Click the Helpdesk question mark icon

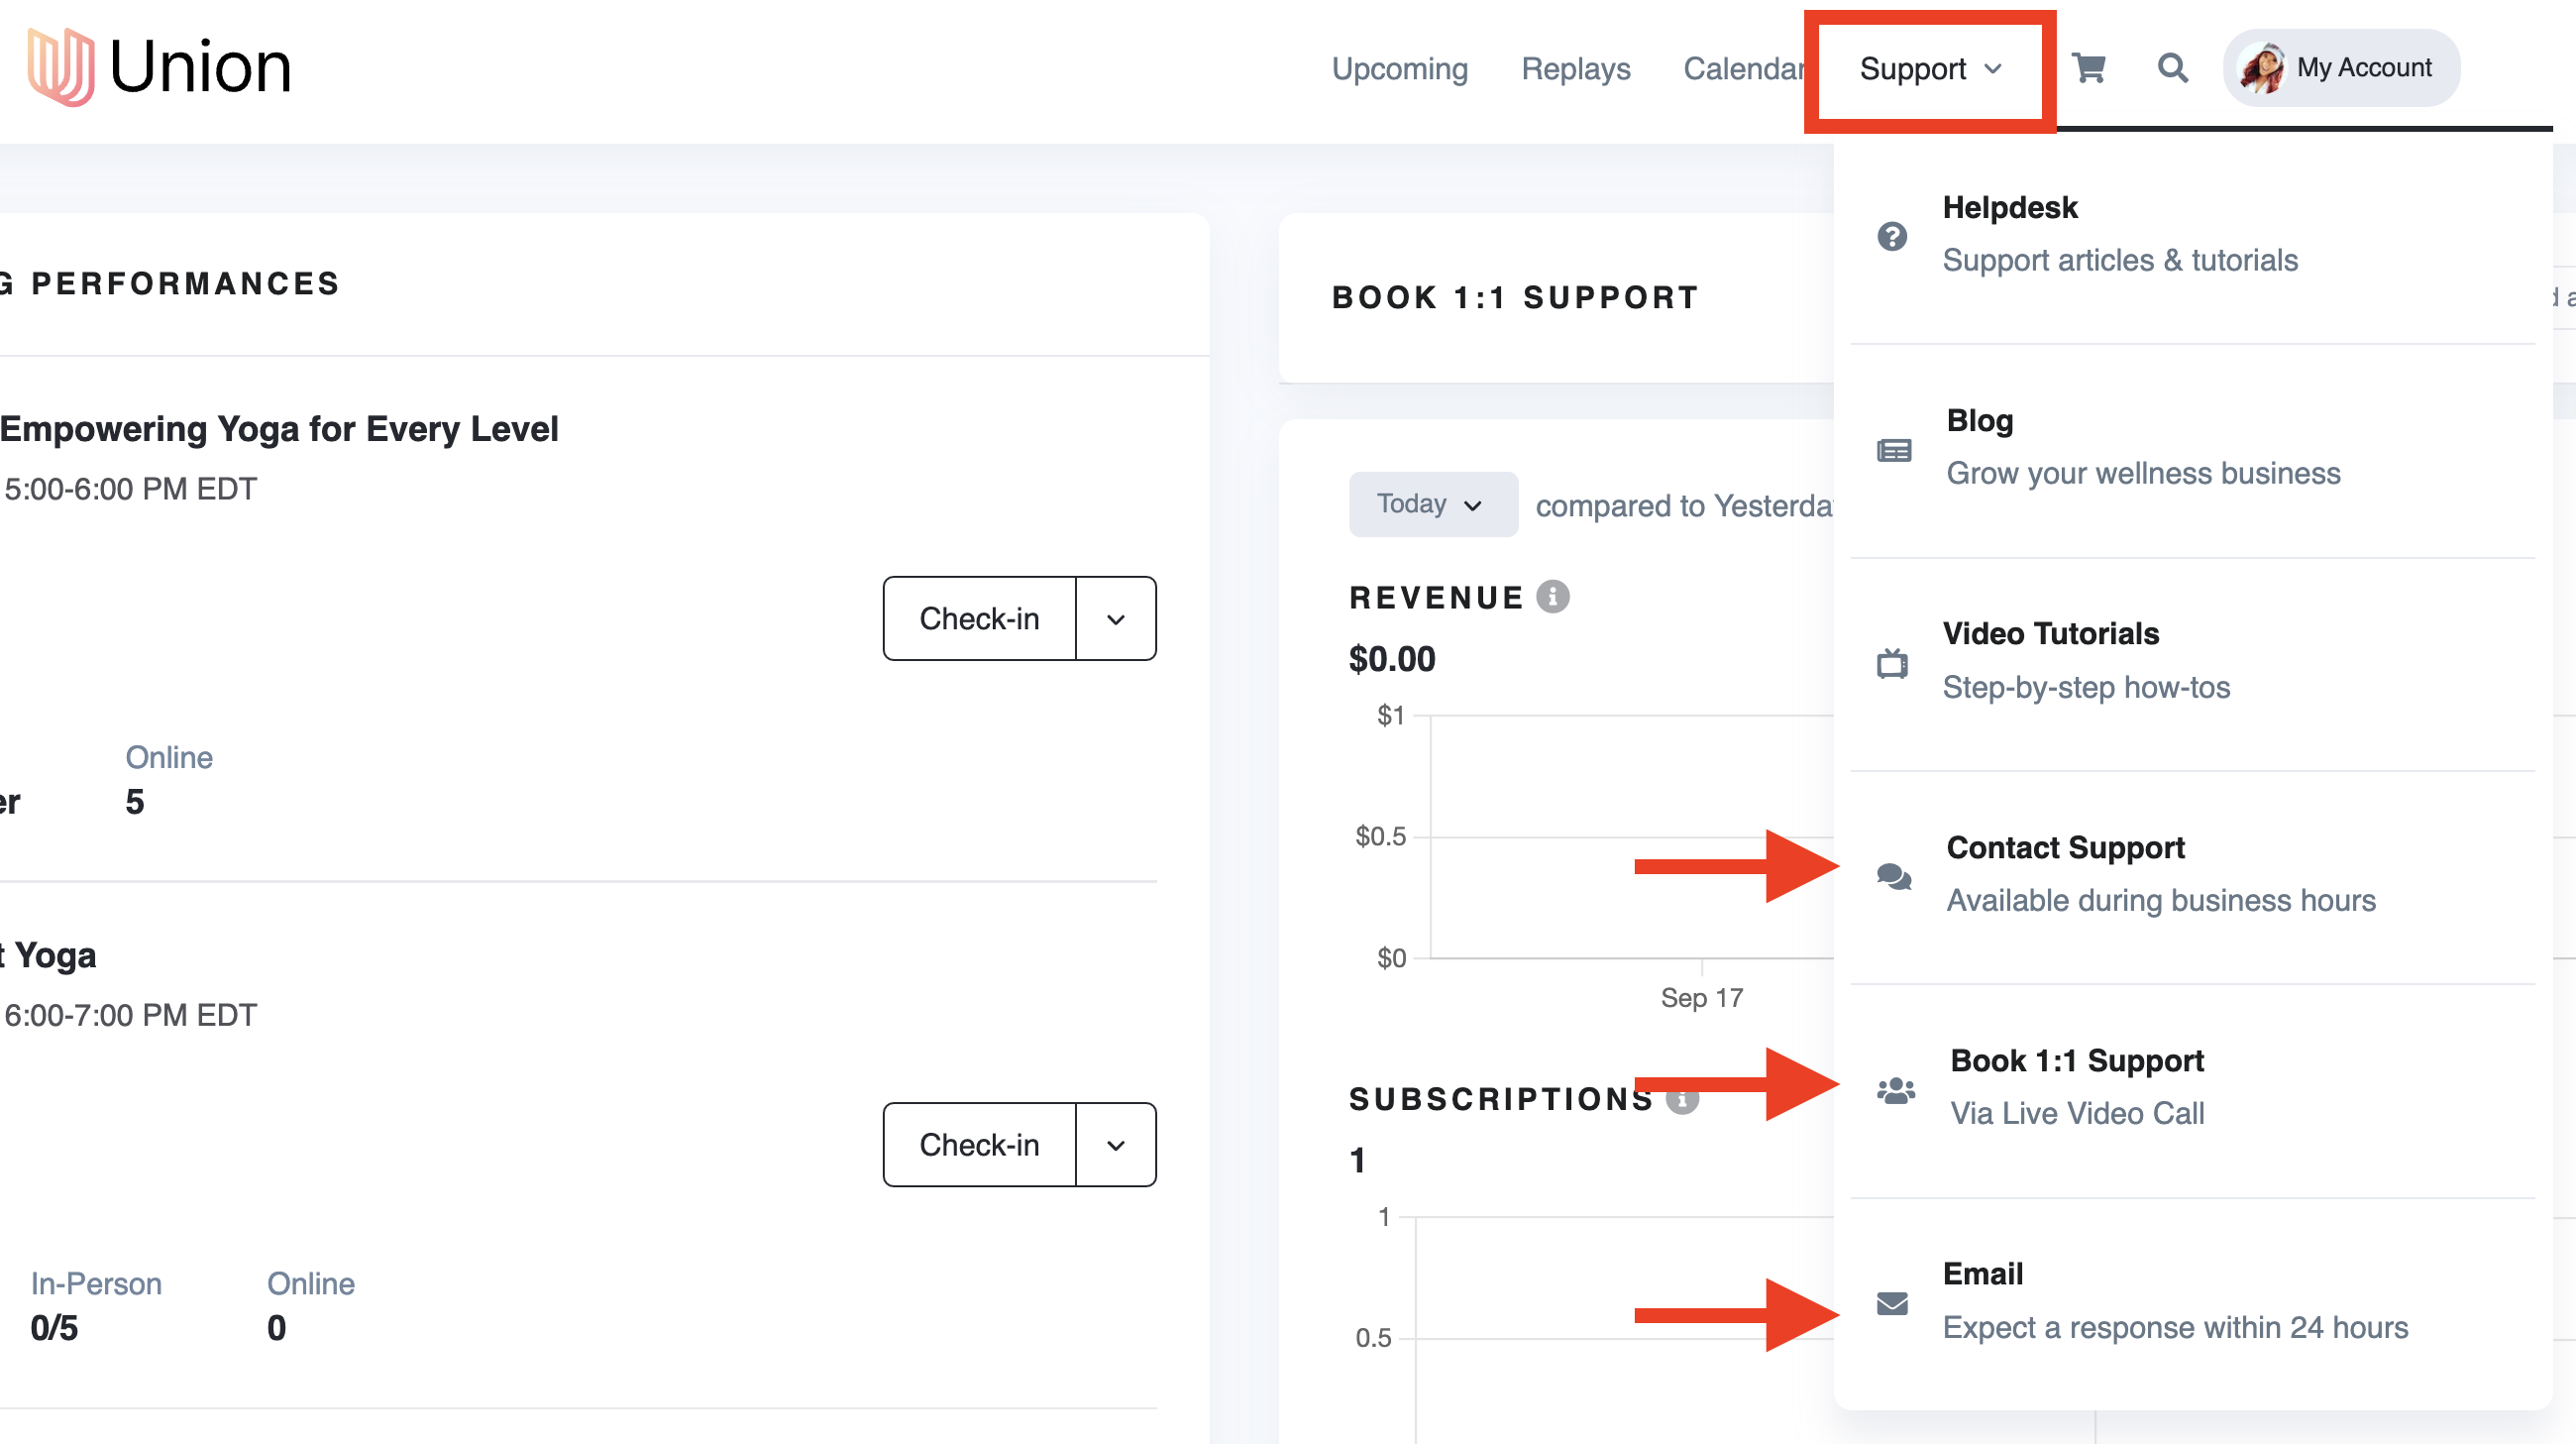(1892, 236)
